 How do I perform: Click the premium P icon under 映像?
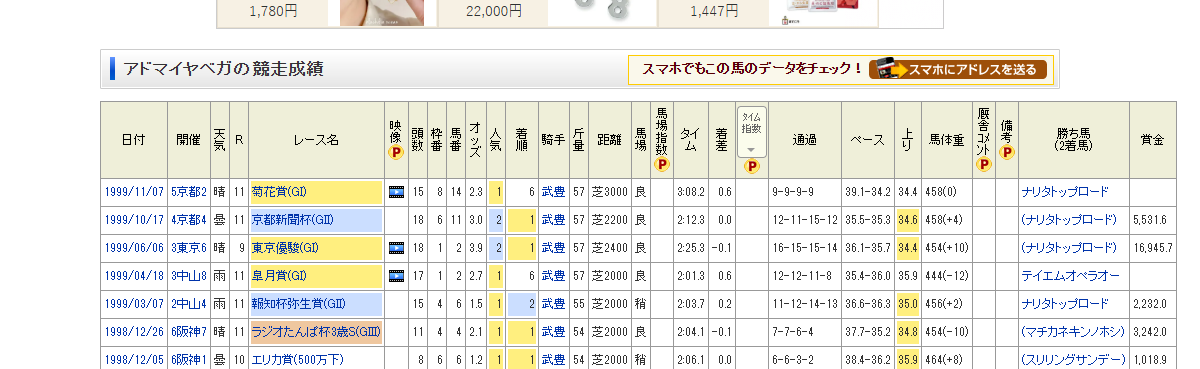click(x=396, y=153)
